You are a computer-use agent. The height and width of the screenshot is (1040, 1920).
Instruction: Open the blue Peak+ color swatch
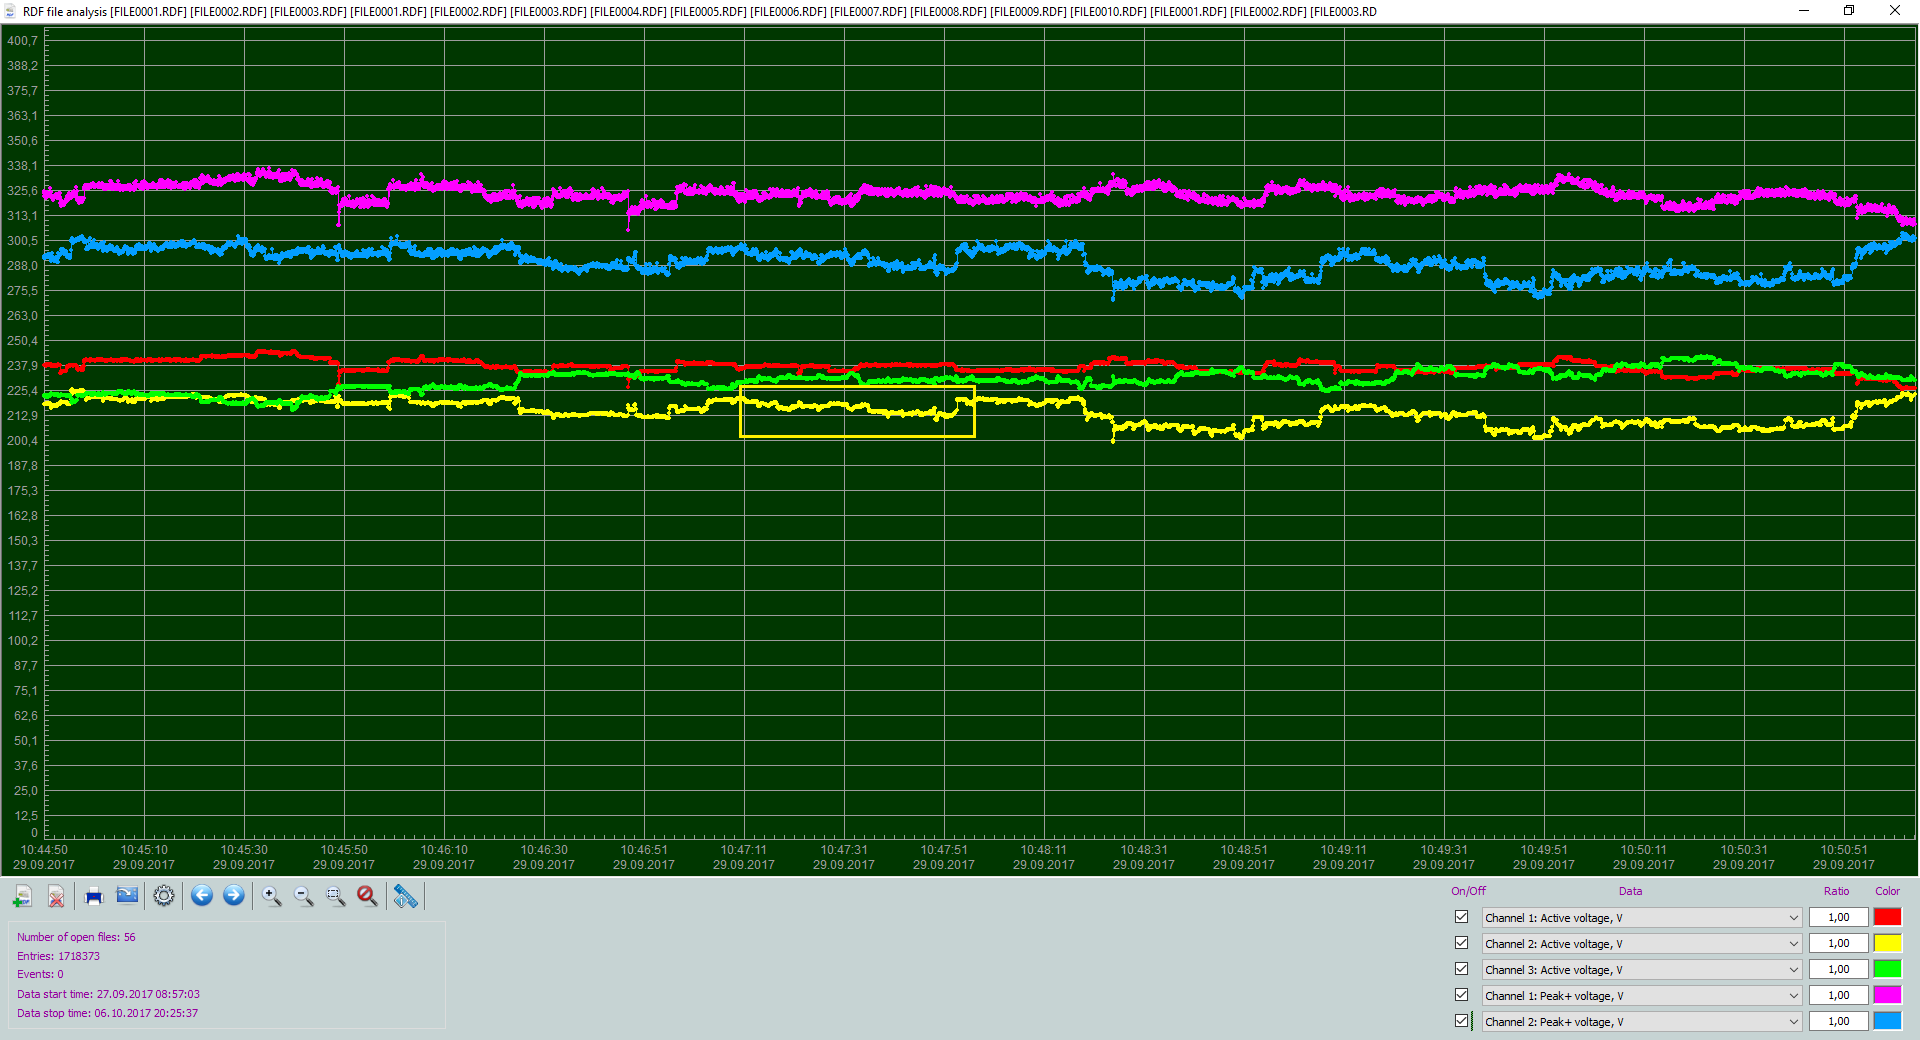click(1888, 1021)
